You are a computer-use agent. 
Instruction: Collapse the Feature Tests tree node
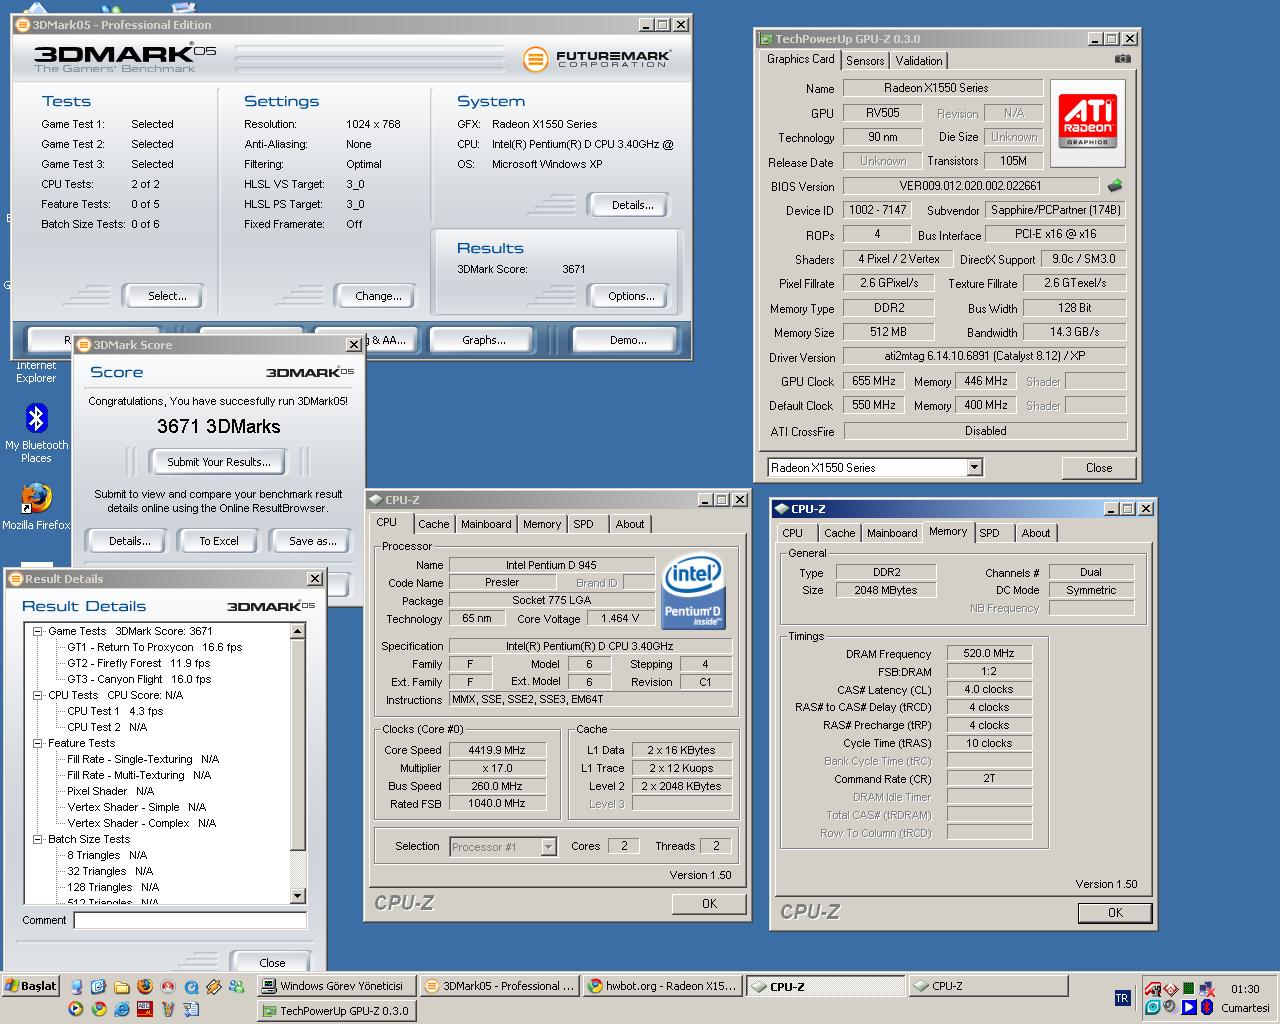coord(37,743)
